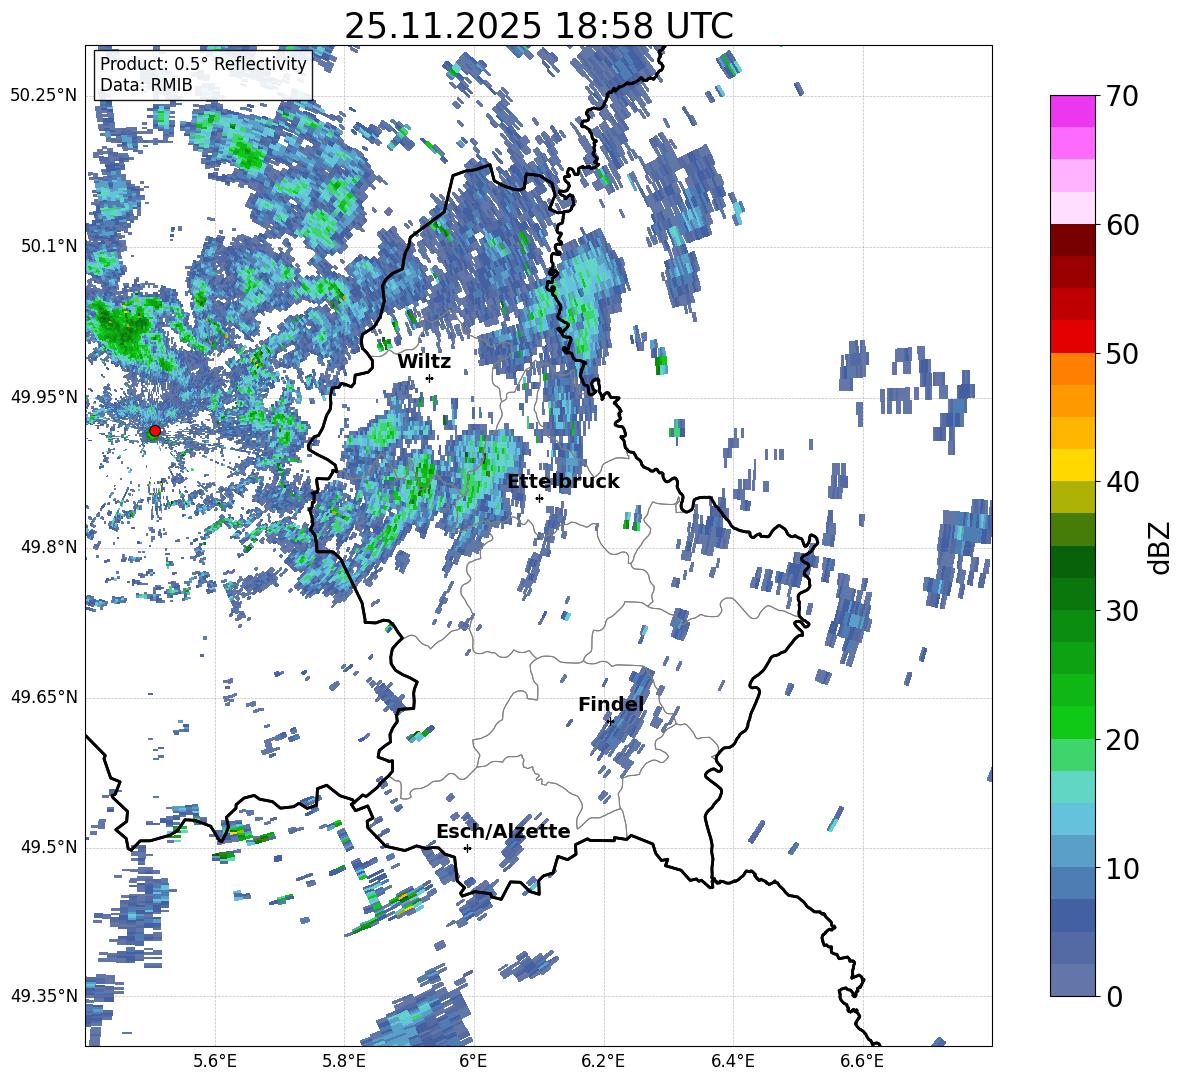Screen dimensions: 1184x1081
Task: Click 'Product: 0.5° Reflectivity' text
Action: [x=203, y=63]
